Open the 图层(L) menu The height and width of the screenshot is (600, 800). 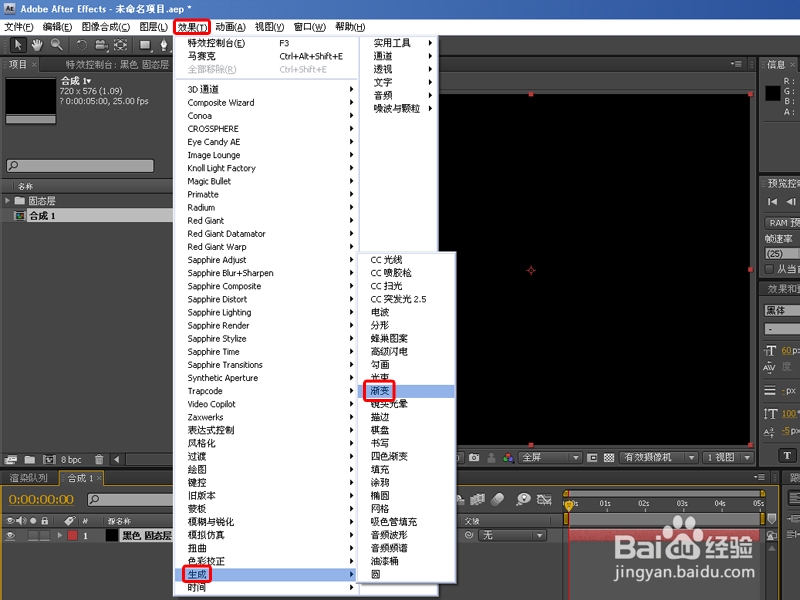tap(153, 27)
